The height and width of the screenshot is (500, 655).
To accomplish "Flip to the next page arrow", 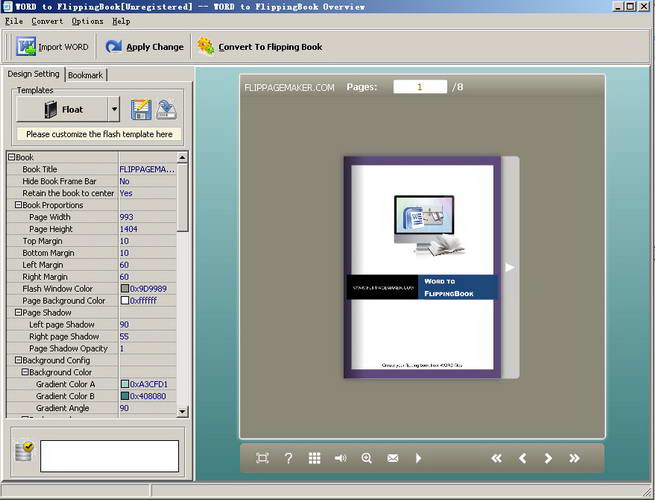I will pyautogui.click(x=548, y=458).
